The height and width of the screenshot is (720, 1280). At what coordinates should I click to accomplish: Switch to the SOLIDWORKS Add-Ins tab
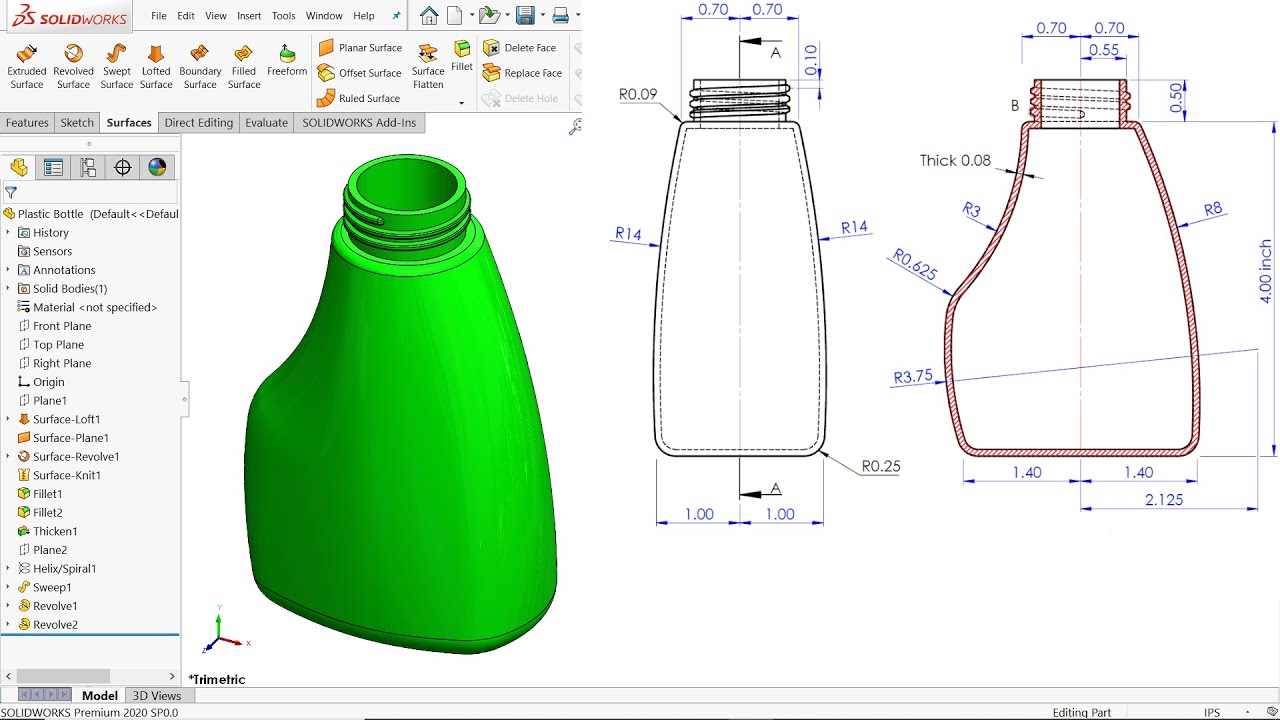tap(360, 123)
